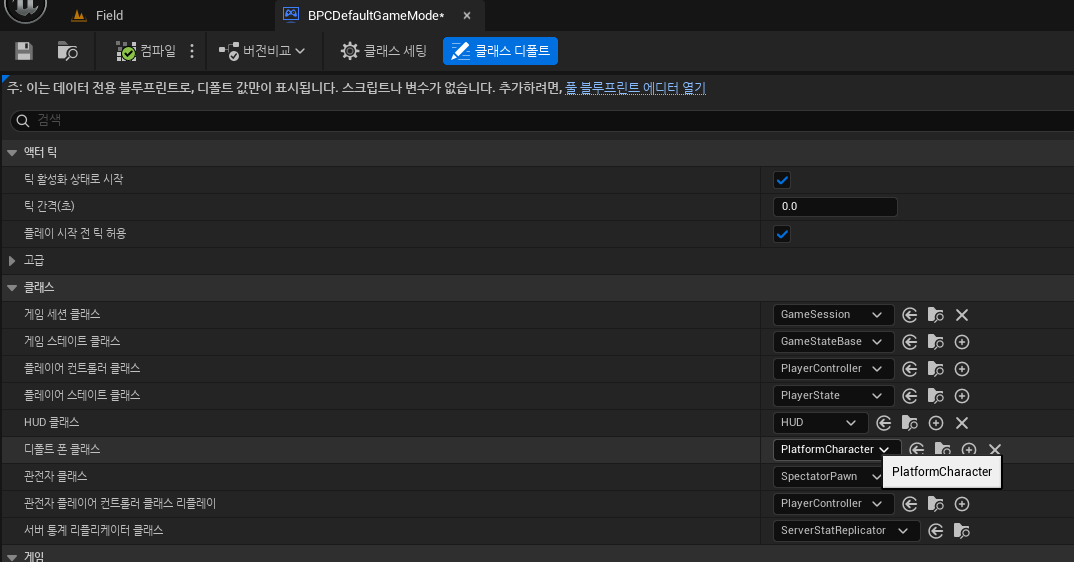Add new class for PlayerState row
1074x562 pixels.
[962, 395]
